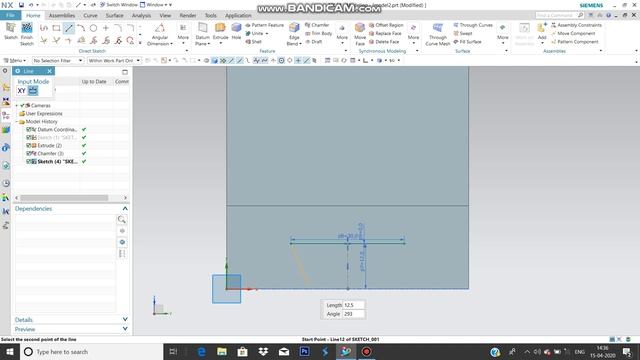Uncheck the Sketch (4) feature checkbox
This screenshot has height=360, width=640.
click(x=29, y=162)
